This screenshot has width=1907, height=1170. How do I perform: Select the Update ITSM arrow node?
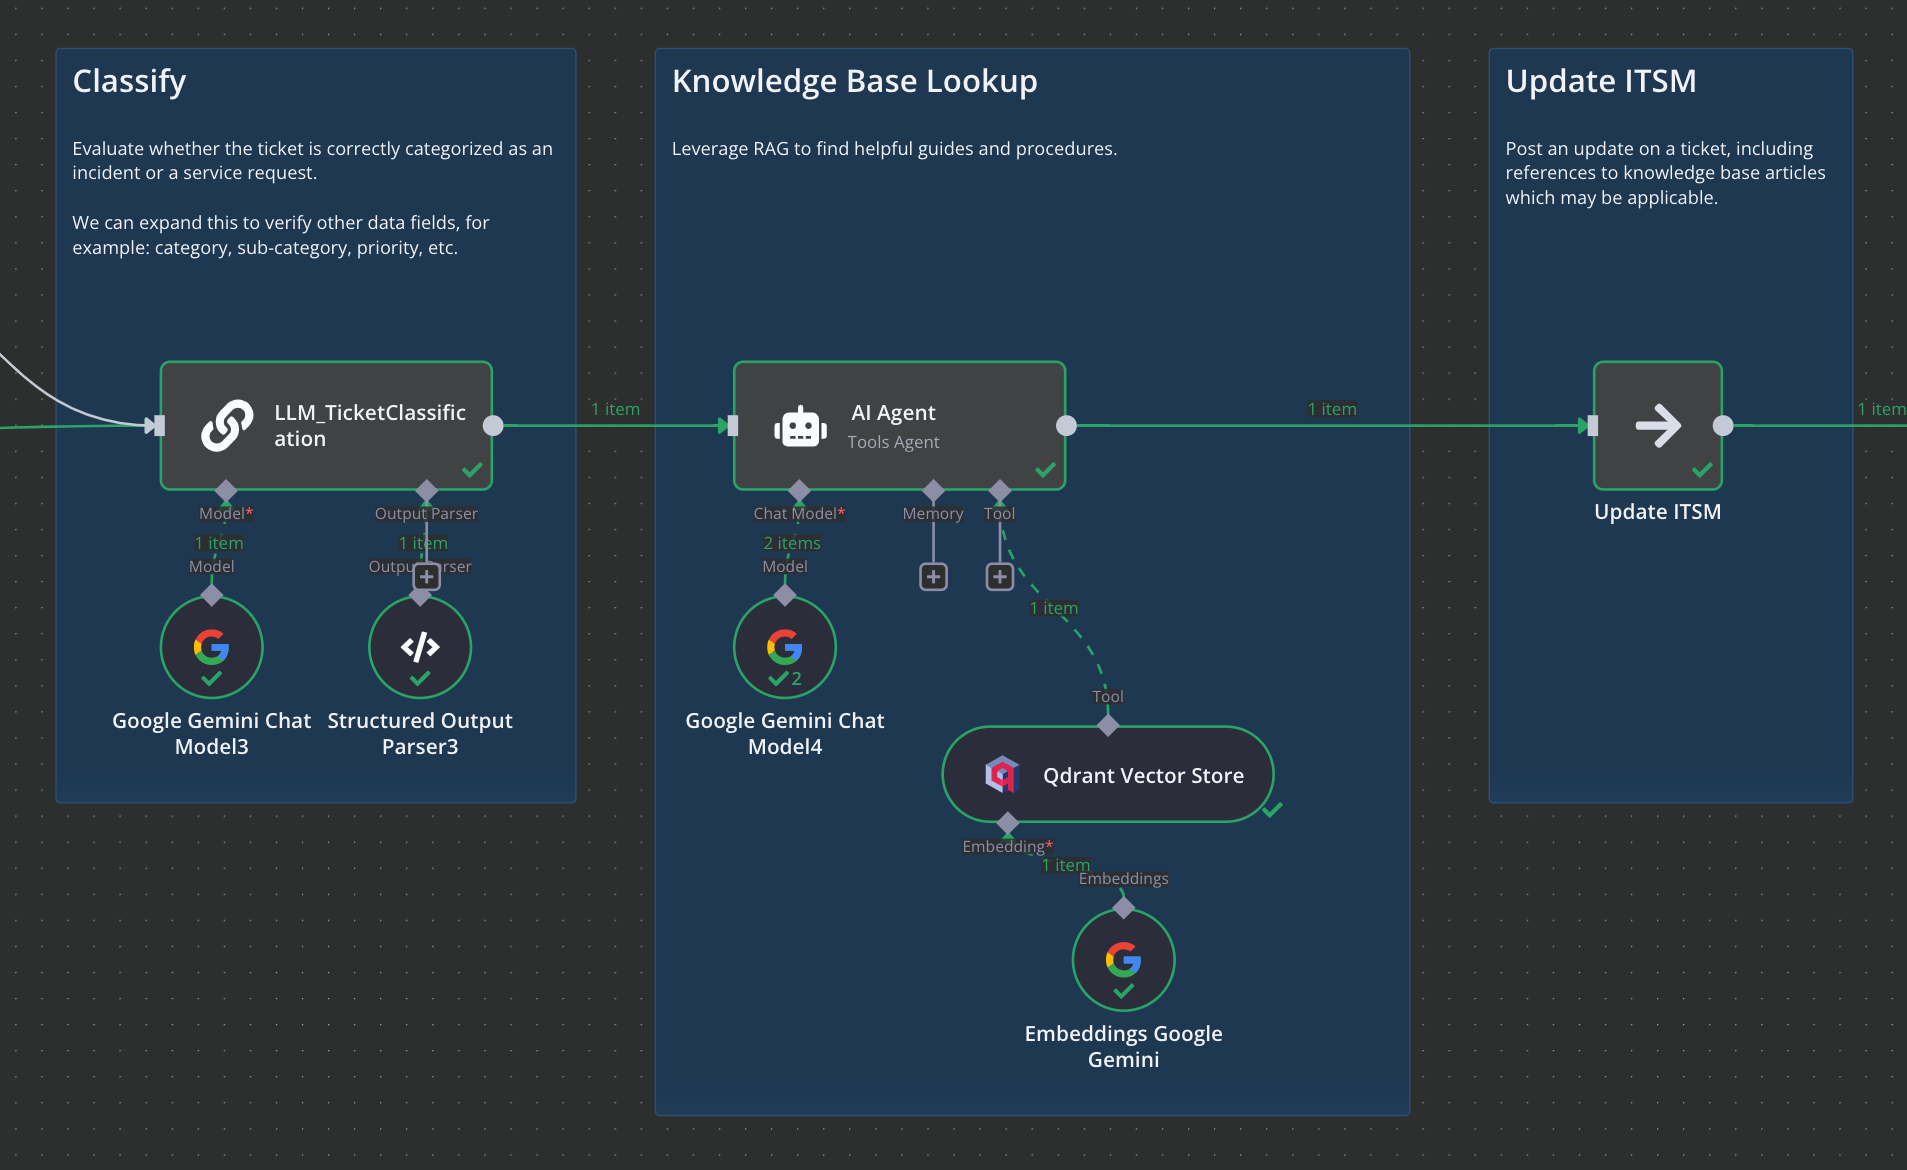point(1657,426)
